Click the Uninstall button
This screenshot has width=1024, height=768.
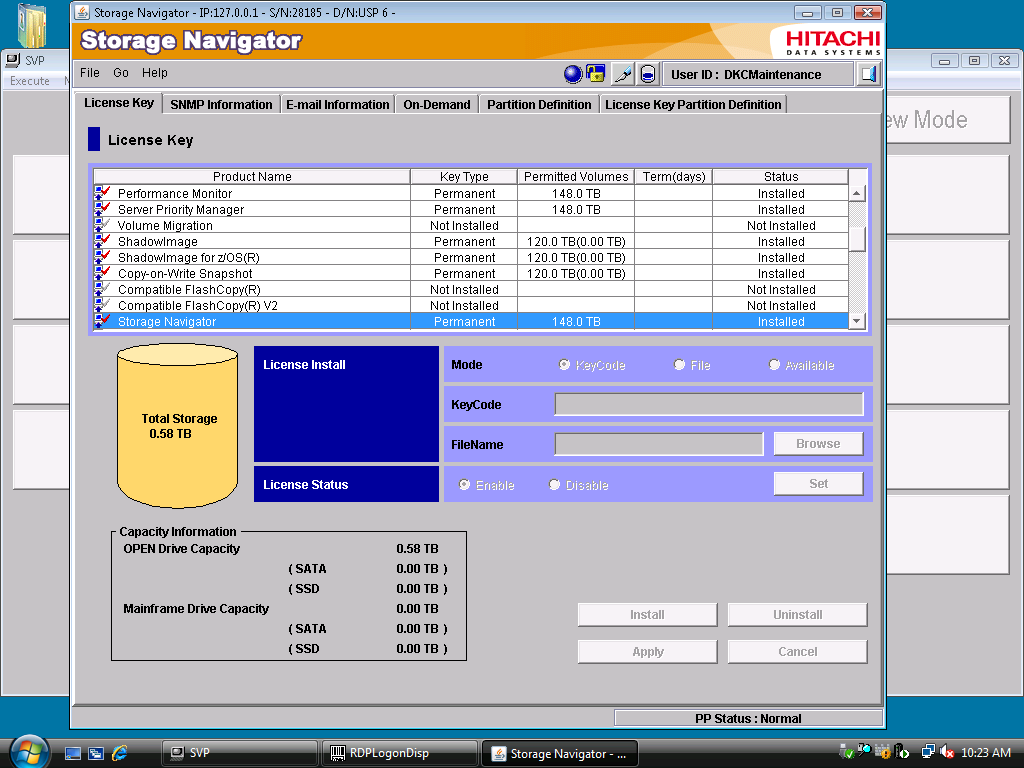[x=797, y=615]
